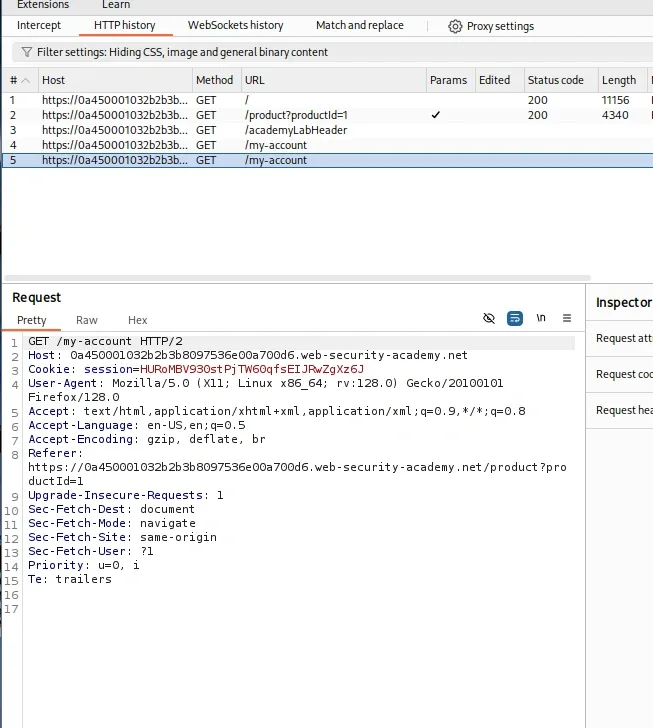Sort by the Params column header
653x728 pixels.
tap(449, 80)
